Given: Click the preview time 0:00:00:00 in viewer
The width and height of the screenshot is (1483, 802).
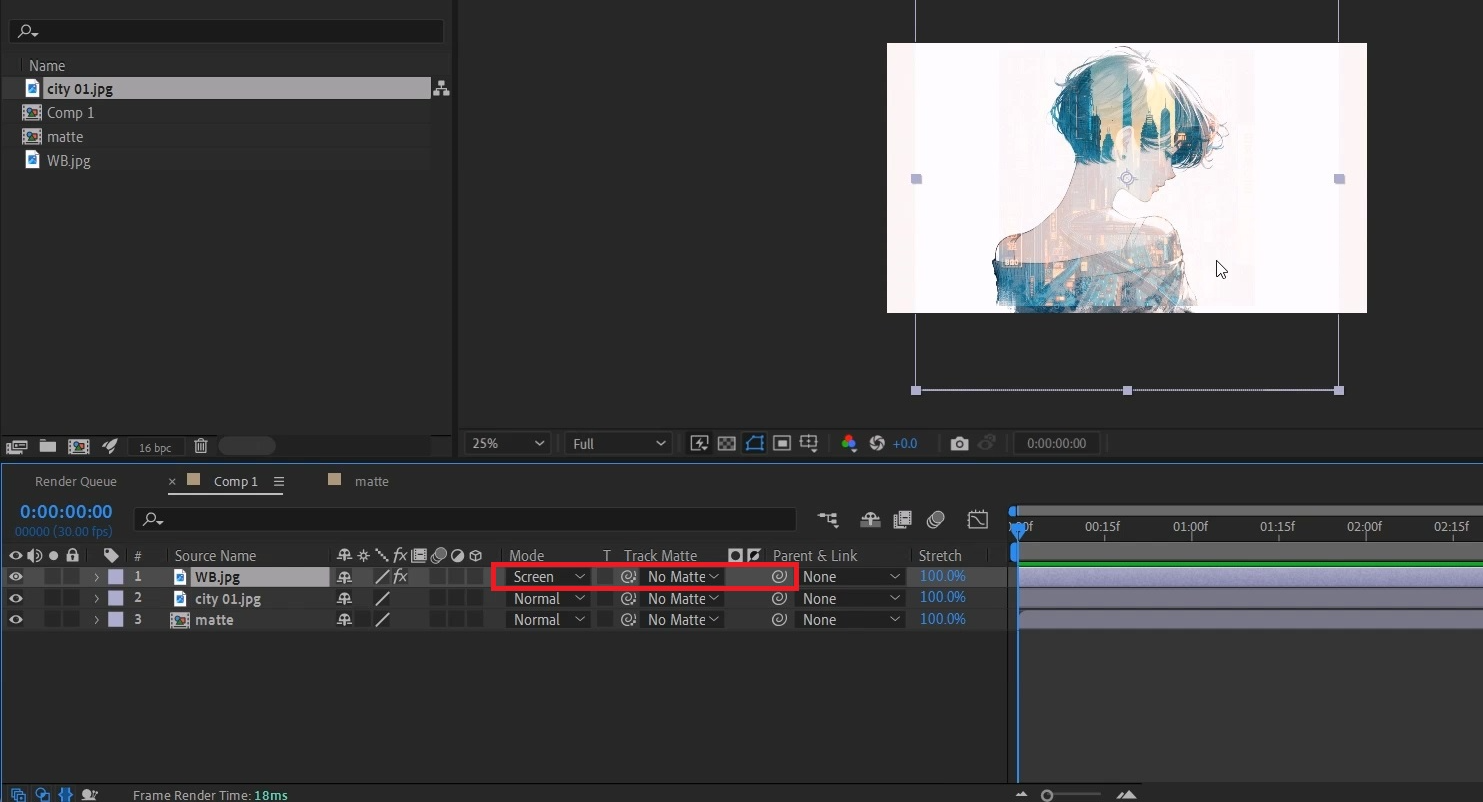Looking at the screenshot, I should coord(1057,443).
